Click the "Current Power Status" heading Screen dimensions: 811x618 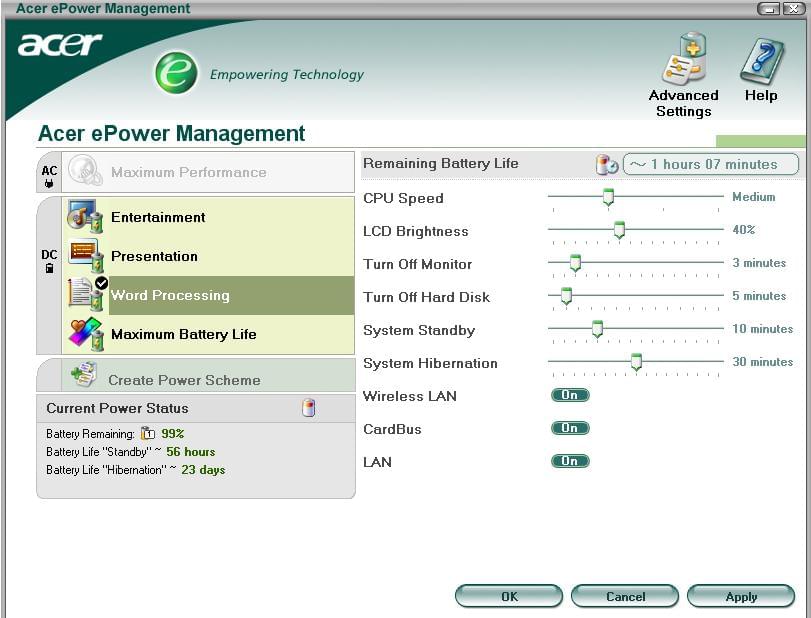117,408
